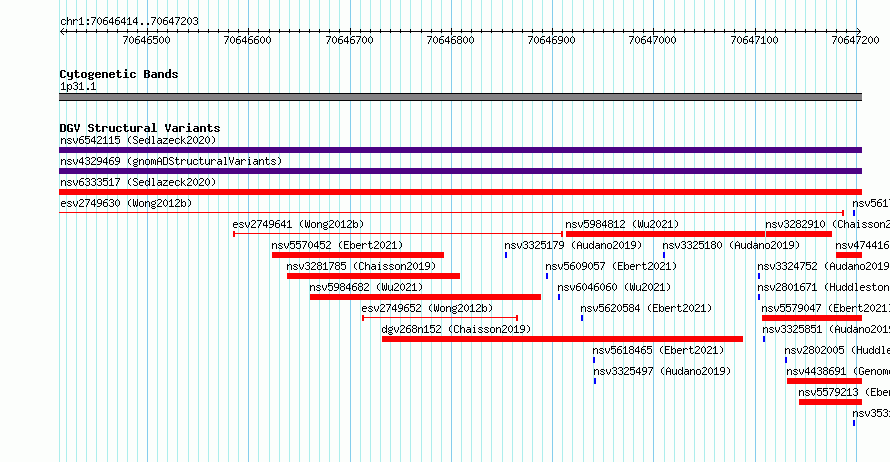Click the nsv4438691 red variant bar
This screenshot has width=890, height=462.
824,381
